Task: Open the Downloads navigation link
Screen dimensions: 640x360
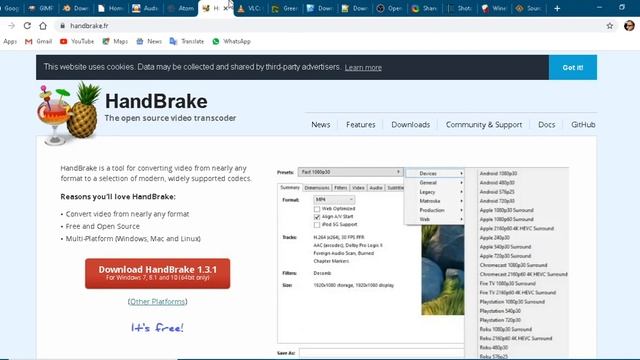Action: click(411, 124)
